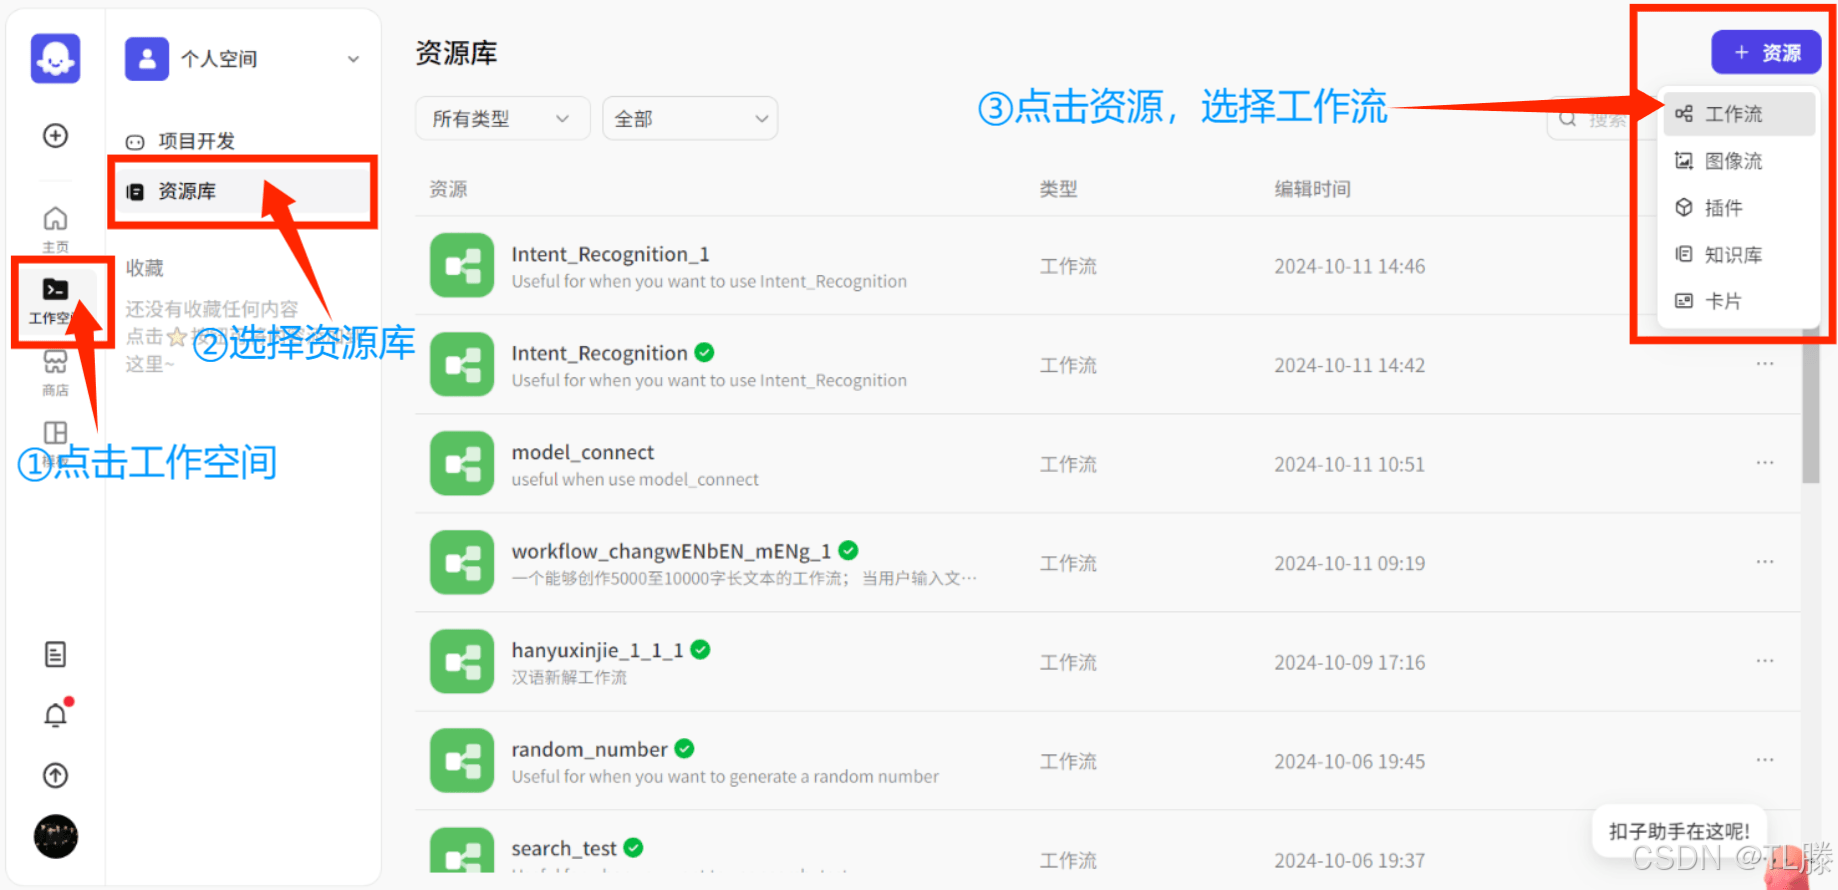
Task: Click the 汉语新解工作流 description text
Action: pos(569,677)
